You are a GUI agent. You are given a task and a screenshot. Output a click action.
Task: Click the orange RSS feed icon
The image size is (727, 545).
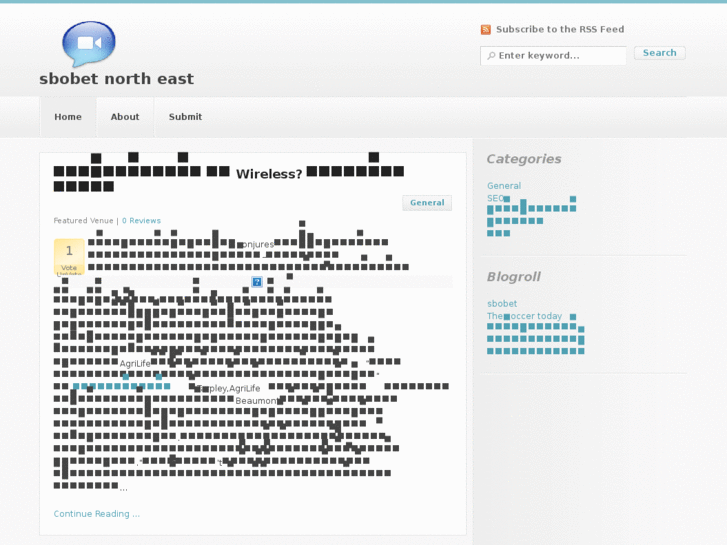point(485,30)
